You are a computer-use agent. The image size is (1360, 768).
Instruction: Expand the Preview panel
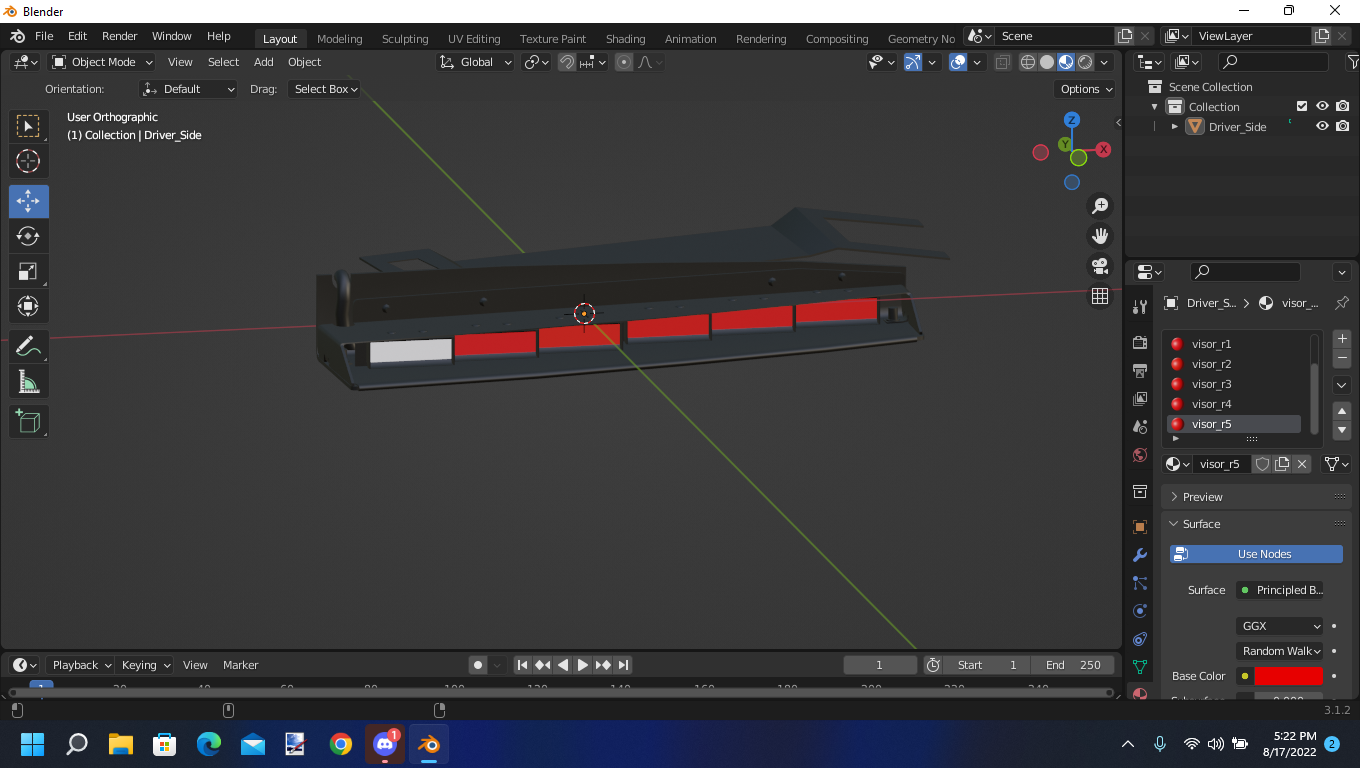pos(1202,497)
